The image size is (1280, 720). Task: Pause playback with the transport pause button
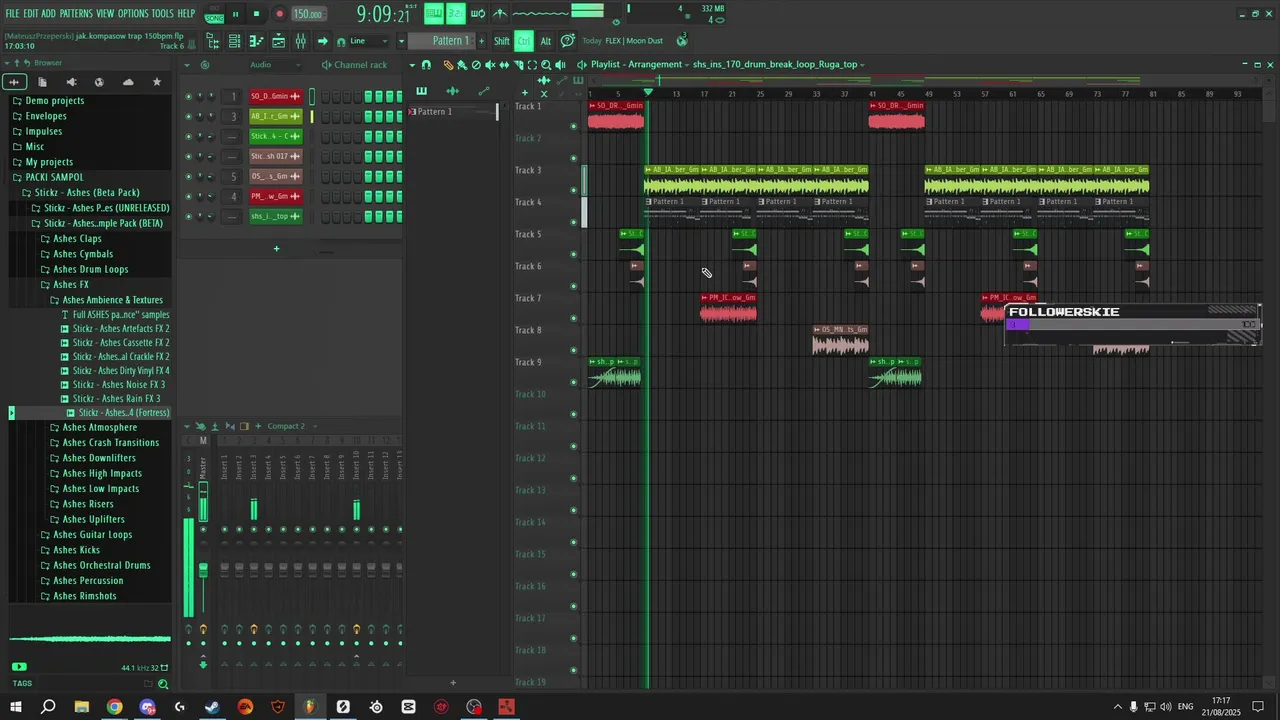236,14
